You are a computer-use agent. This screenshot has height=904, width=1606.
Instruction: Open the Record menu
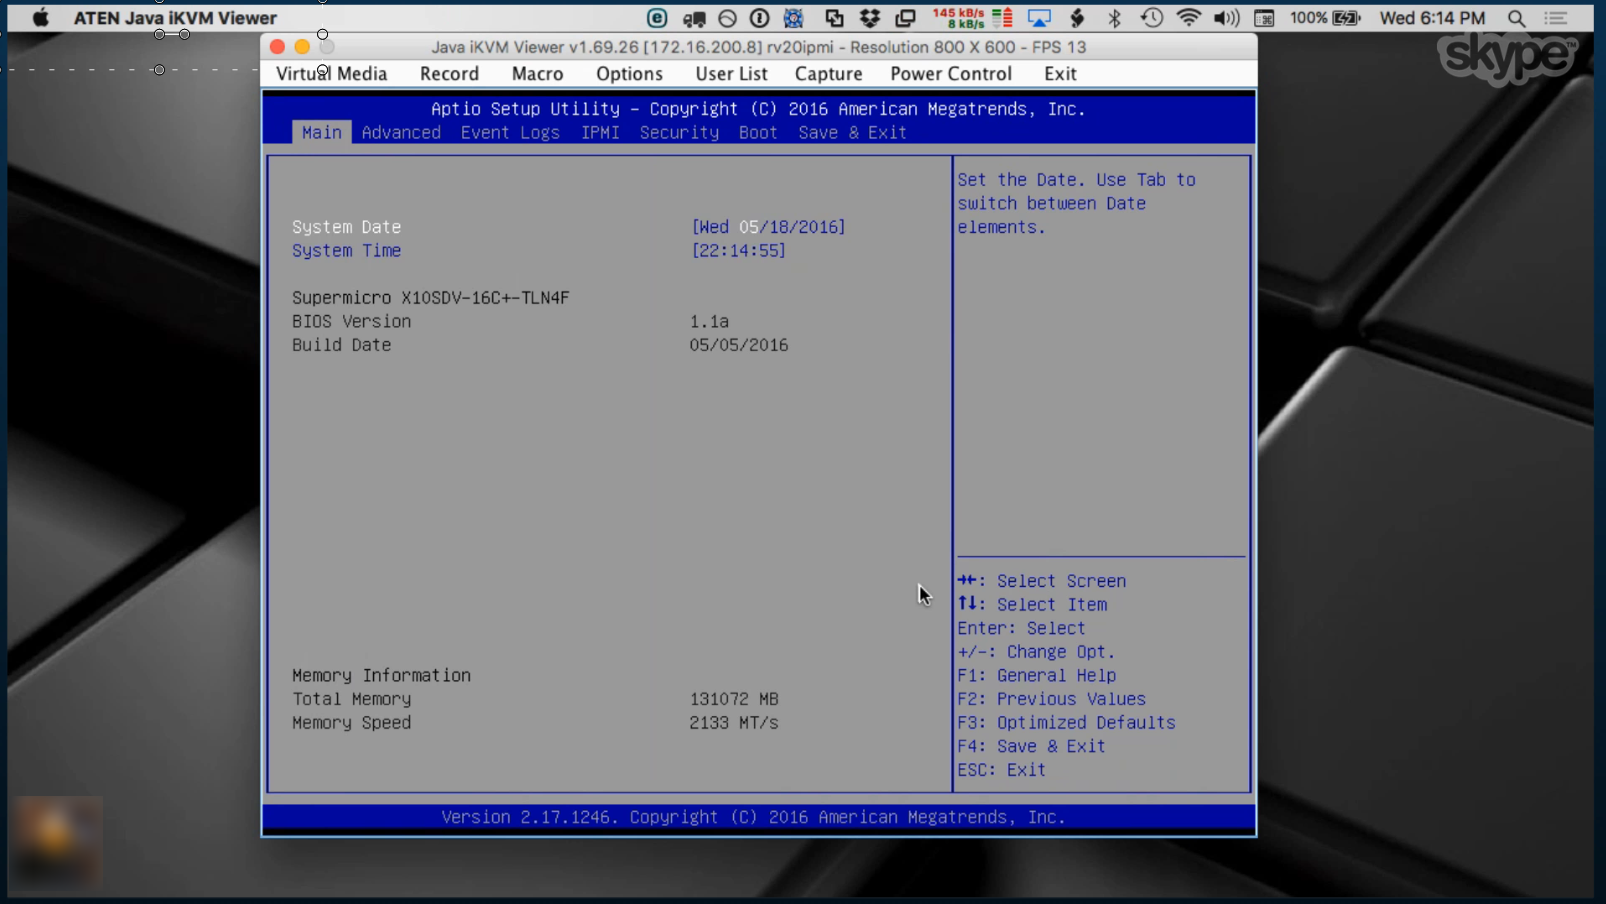[x=449, y=74]
